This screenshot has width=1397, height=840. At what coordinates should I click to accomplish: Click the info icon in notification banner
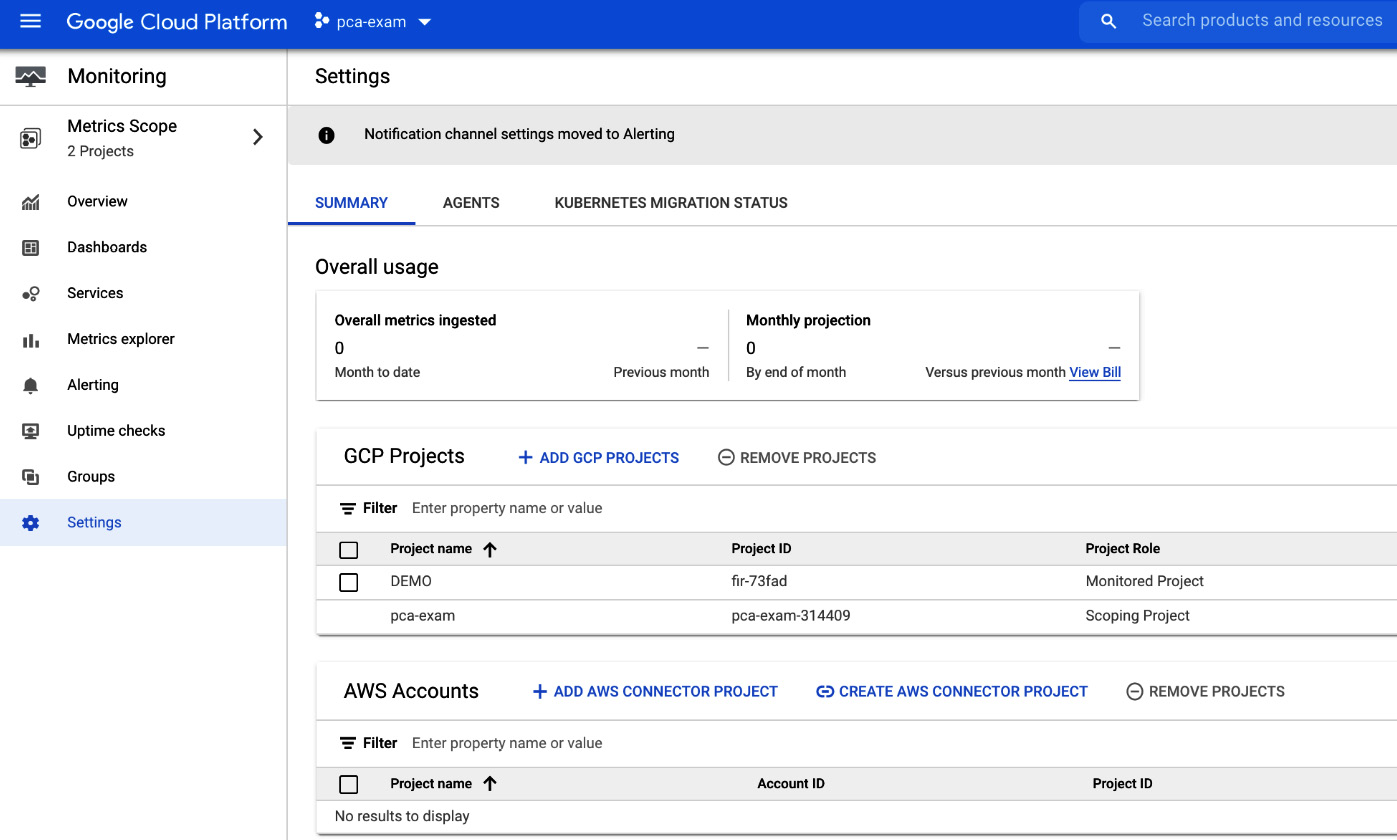click(326, 135)
